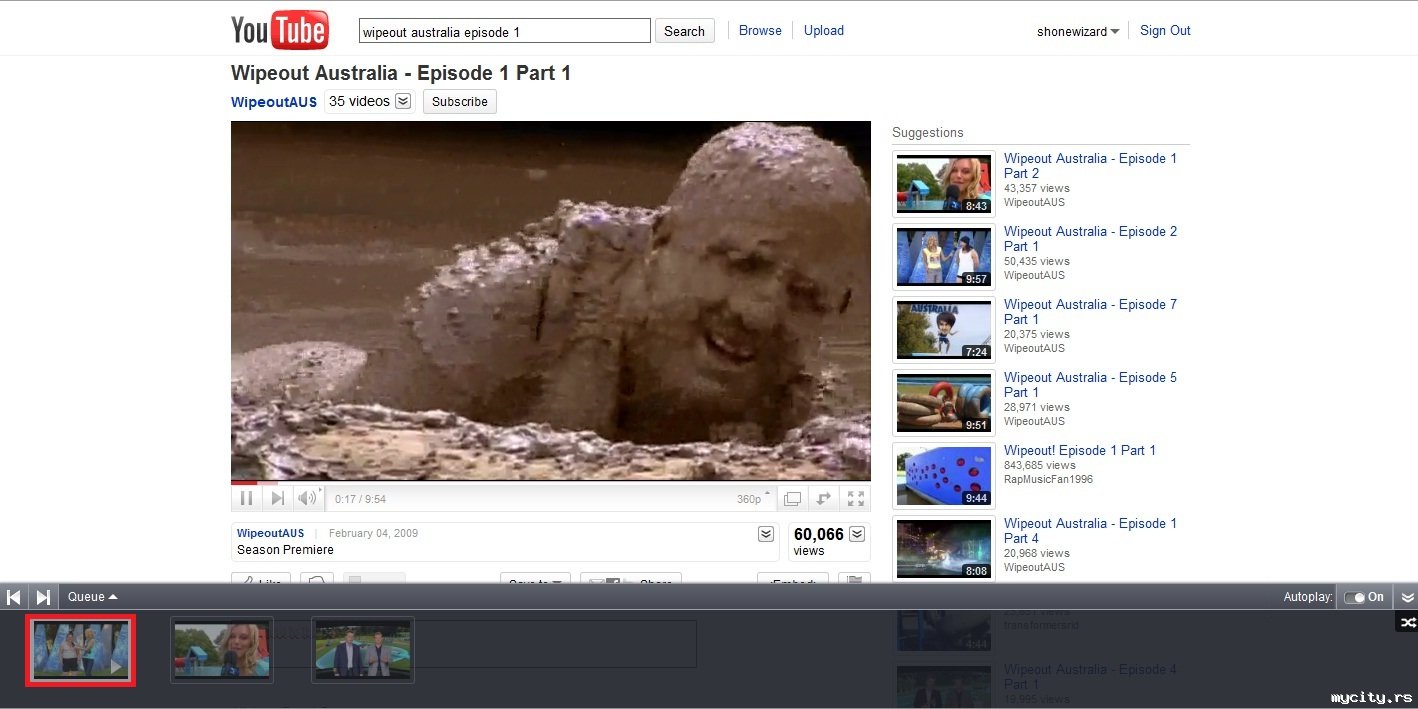
Task: Click the YouTube logo
Action: coord(279,30)
